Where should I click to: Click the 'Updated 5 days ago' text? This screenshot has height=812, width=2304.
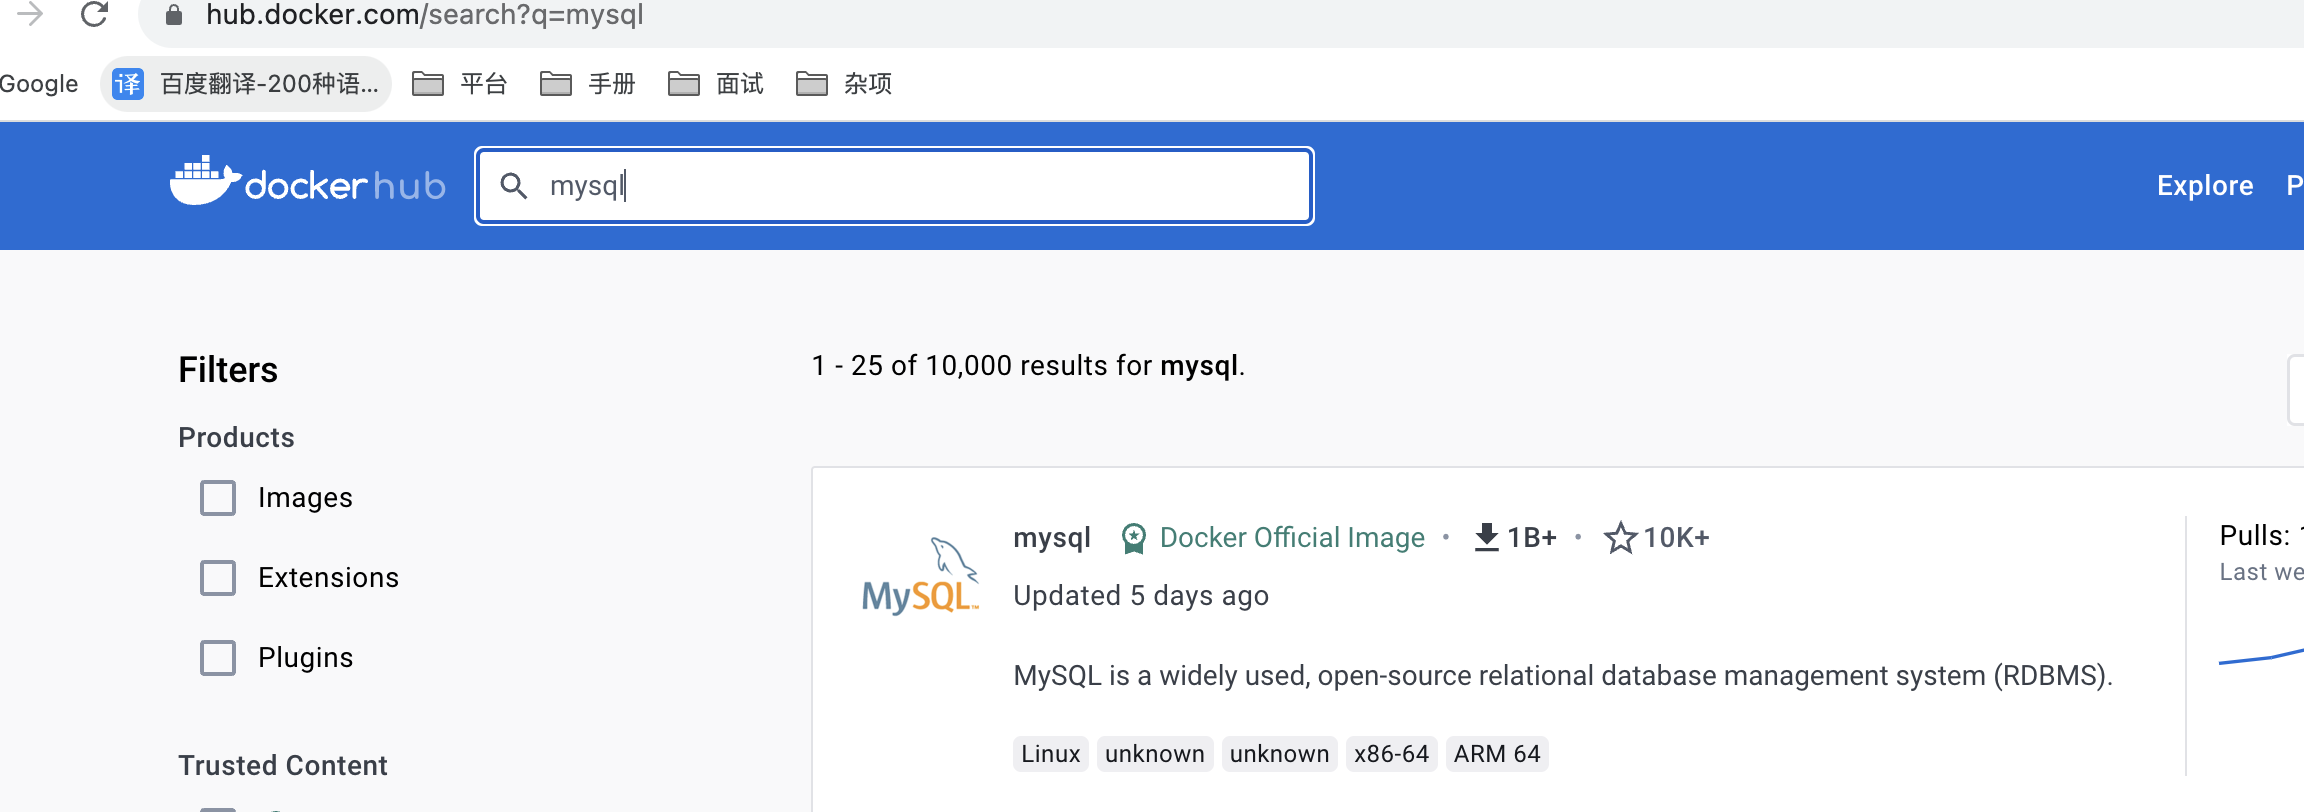pyautogui.click(x=1141, y=596)
